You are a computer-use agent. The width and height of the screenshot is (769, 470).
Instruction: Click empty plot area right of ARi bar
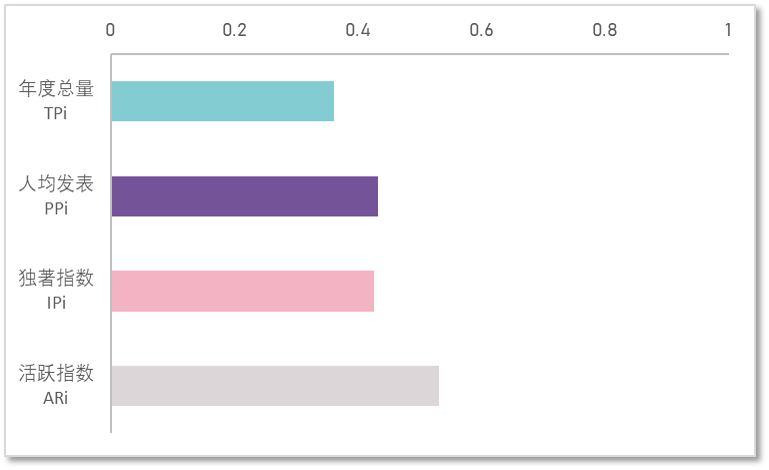[x=584, y=386]
